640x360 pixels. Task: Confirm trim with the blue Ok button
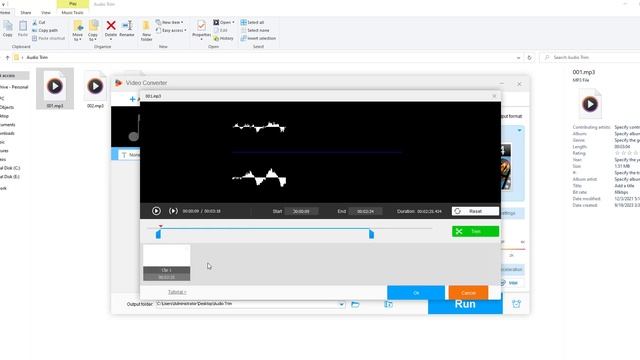coord(416,293)
